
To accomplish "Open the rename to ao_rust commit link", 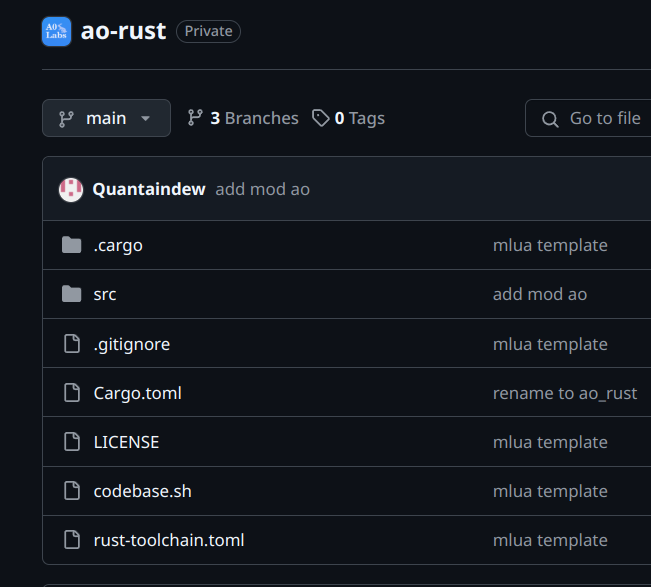I will point(565,393).
